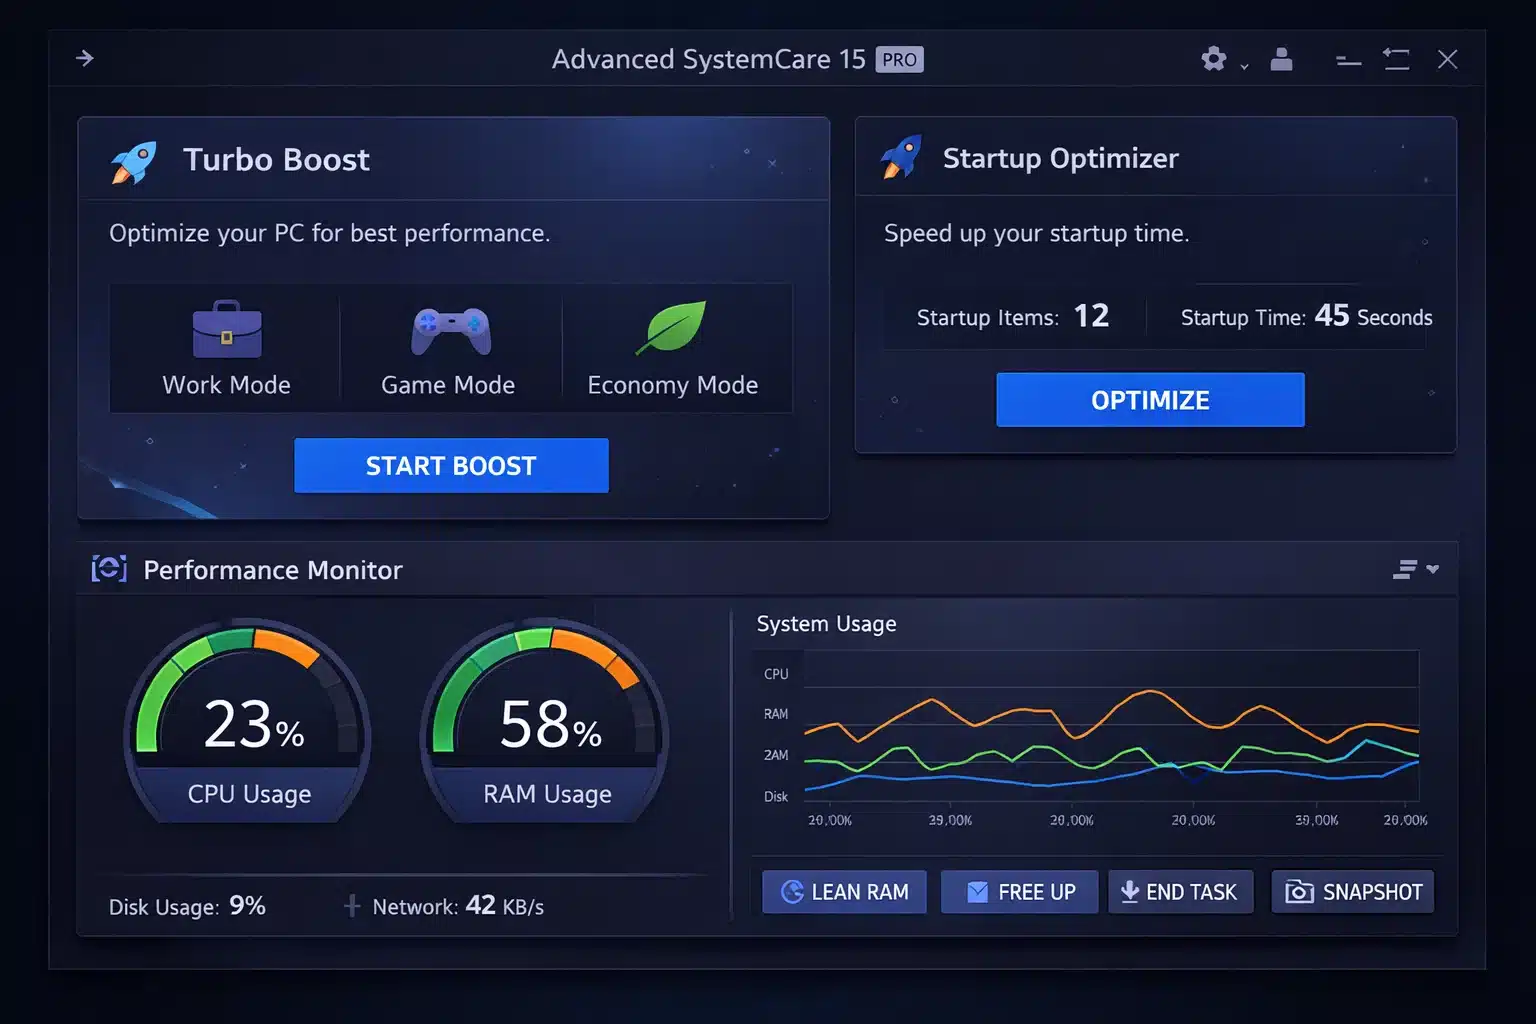Expand the dropdown next to the settings gear
Image resolution: width=1536 pixels, height=1024 pixels.
(x=1242, y=65)
